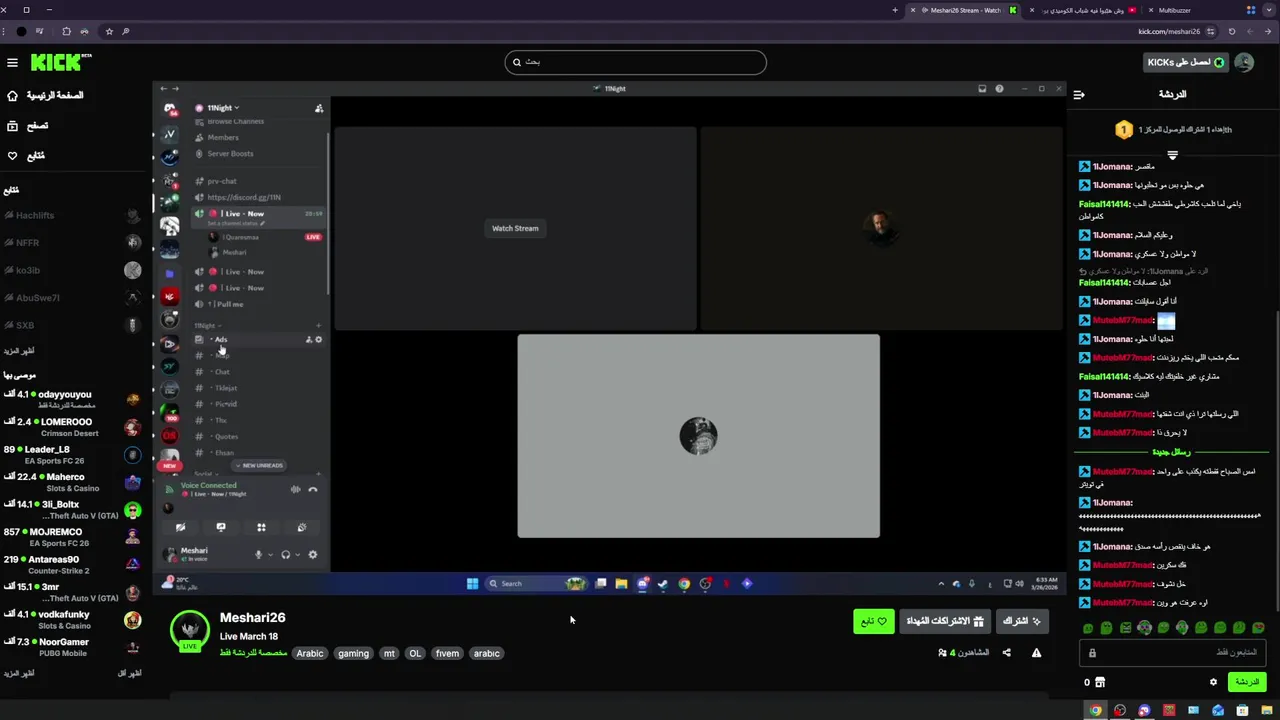Jump to NEW UNREADS in channel list

258,466
